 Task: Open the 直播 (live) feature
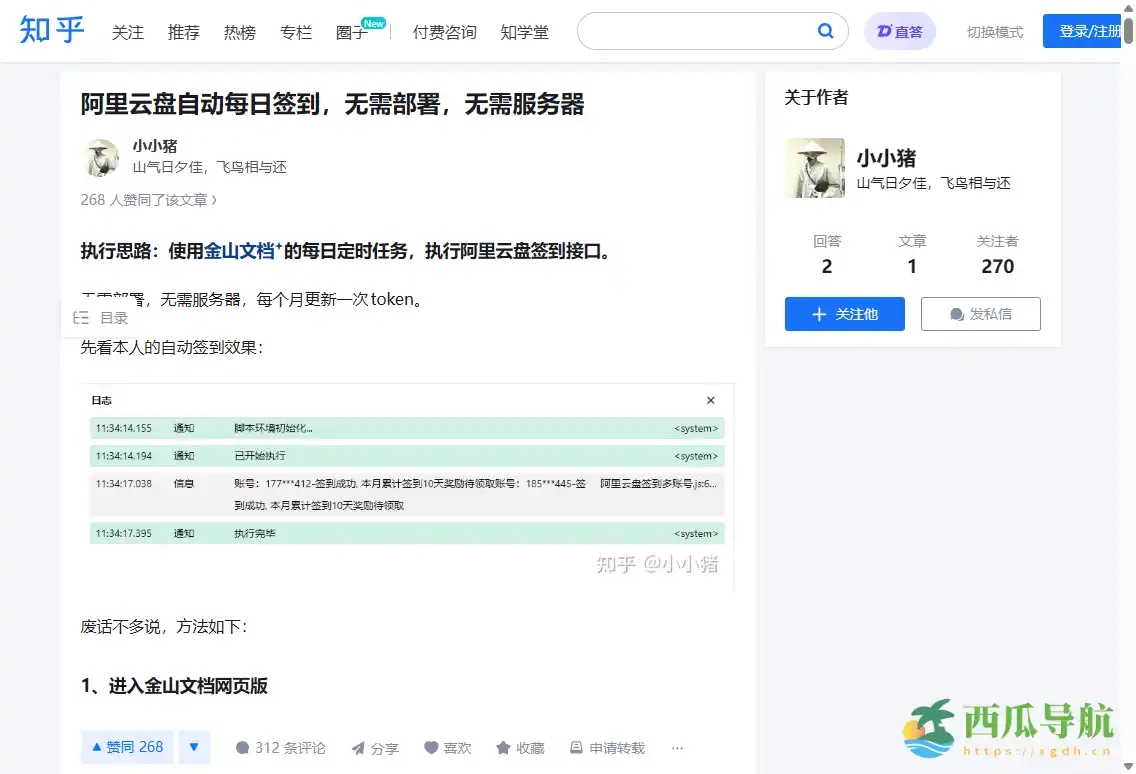click(899, 31)
